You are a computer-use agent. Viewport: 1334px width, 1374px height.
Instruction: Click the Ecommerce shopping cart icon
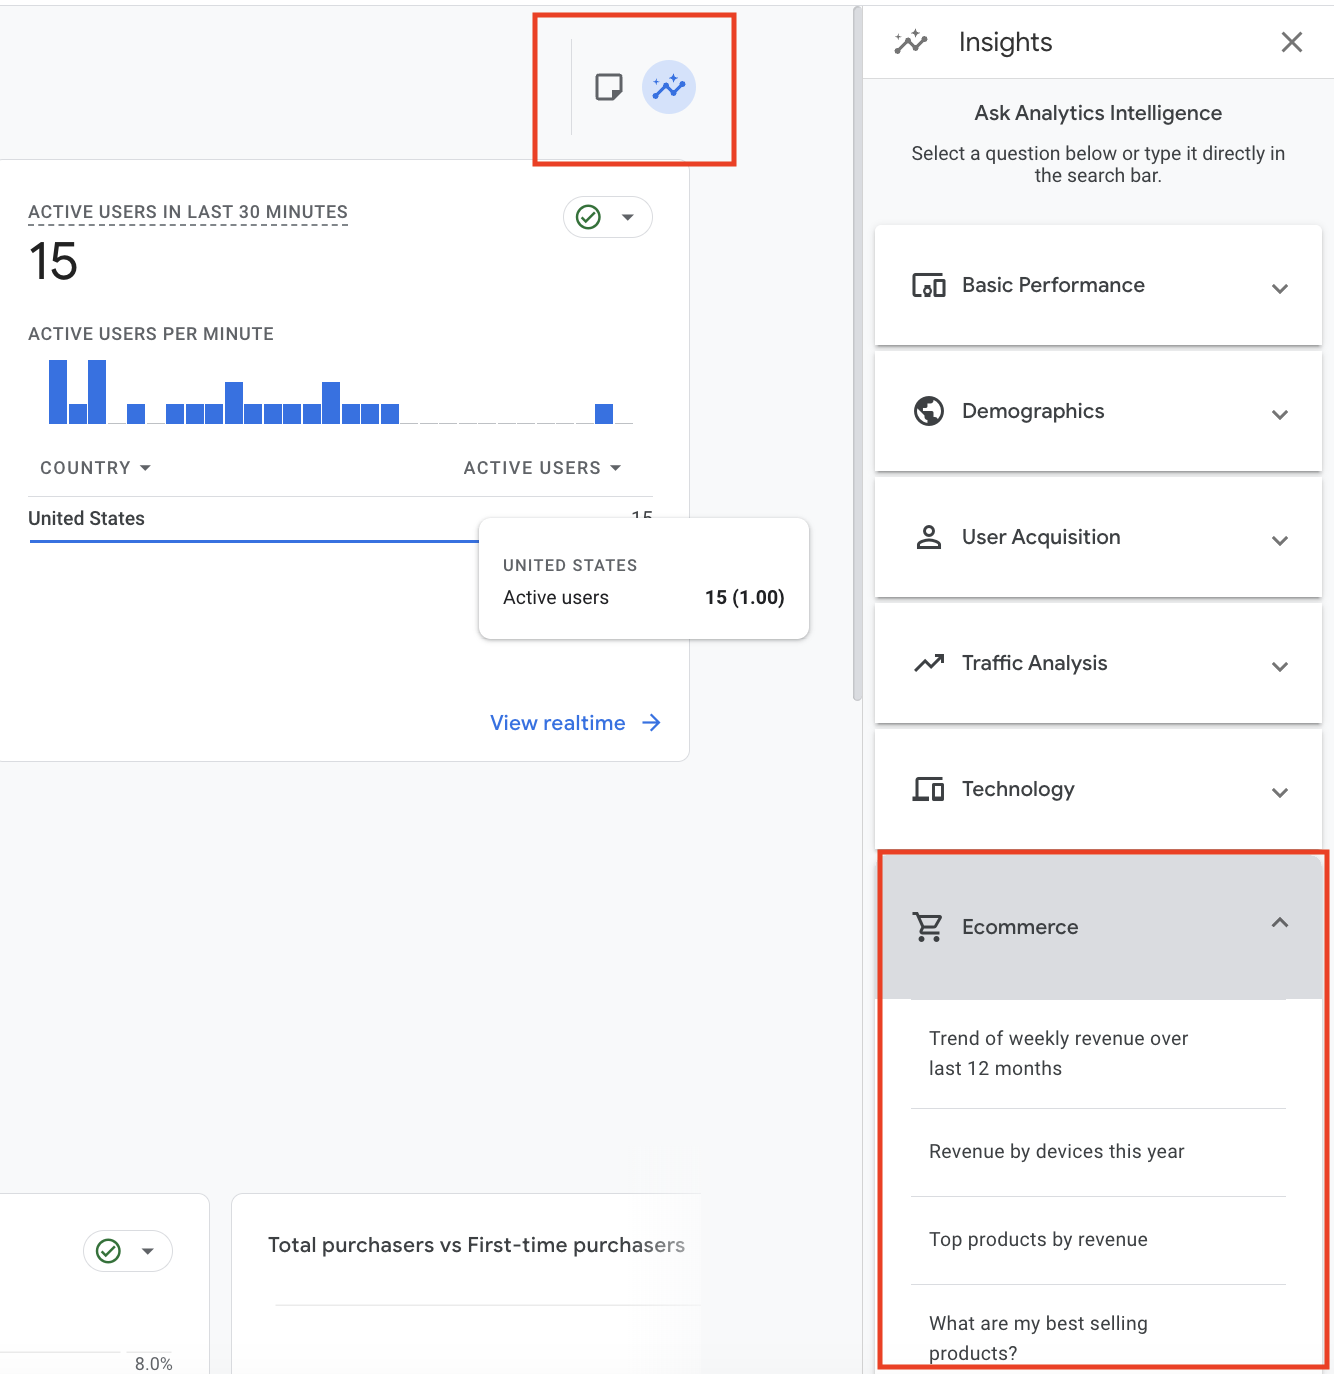coord(927,927)
